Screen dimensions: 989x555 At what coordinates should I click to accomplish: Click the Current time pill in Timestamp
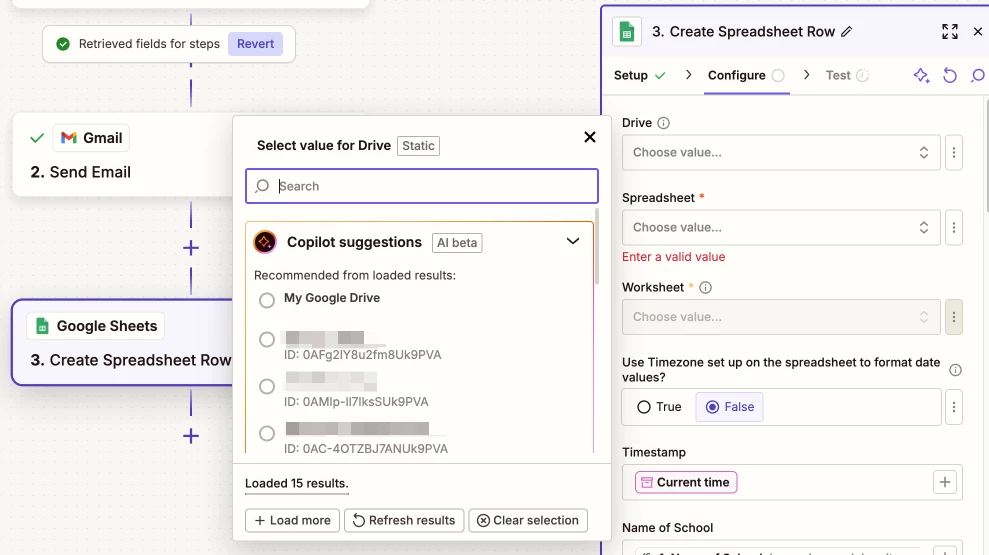pos(686,482)
